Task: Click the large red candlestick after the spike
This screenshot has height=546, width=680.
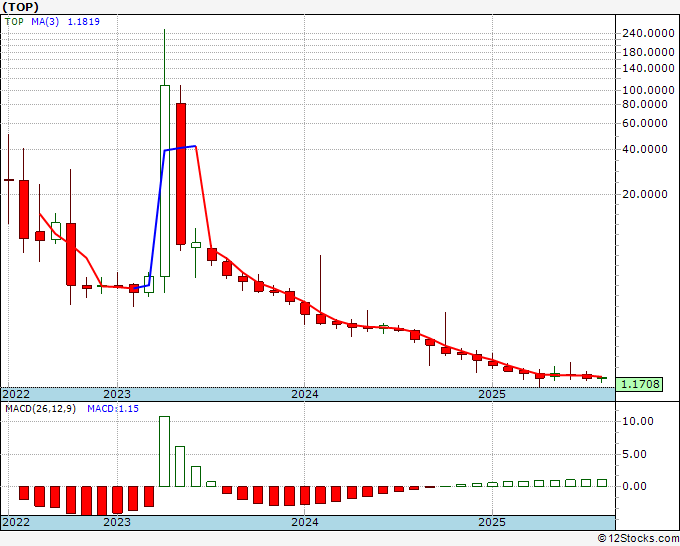Action: (x=181, y=174)
